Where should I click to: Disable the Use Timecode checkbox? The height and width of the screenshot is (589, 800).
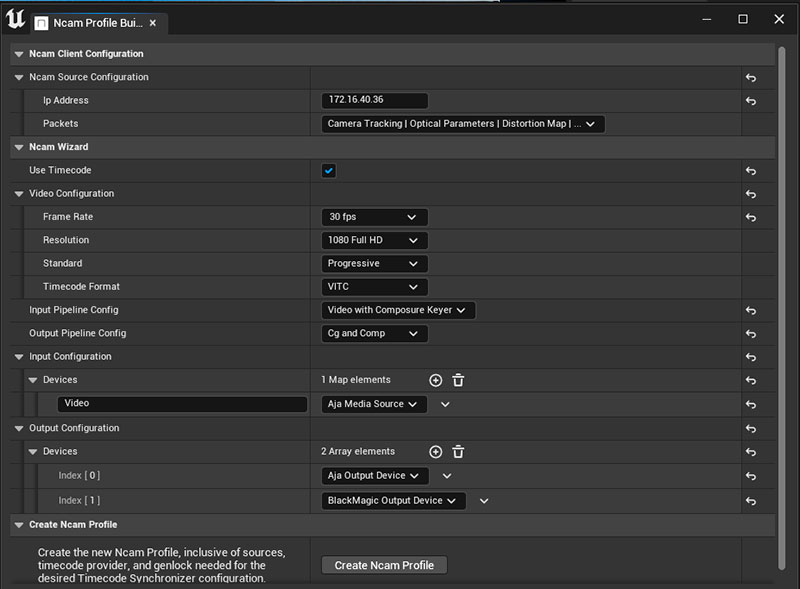coord(329,170)
